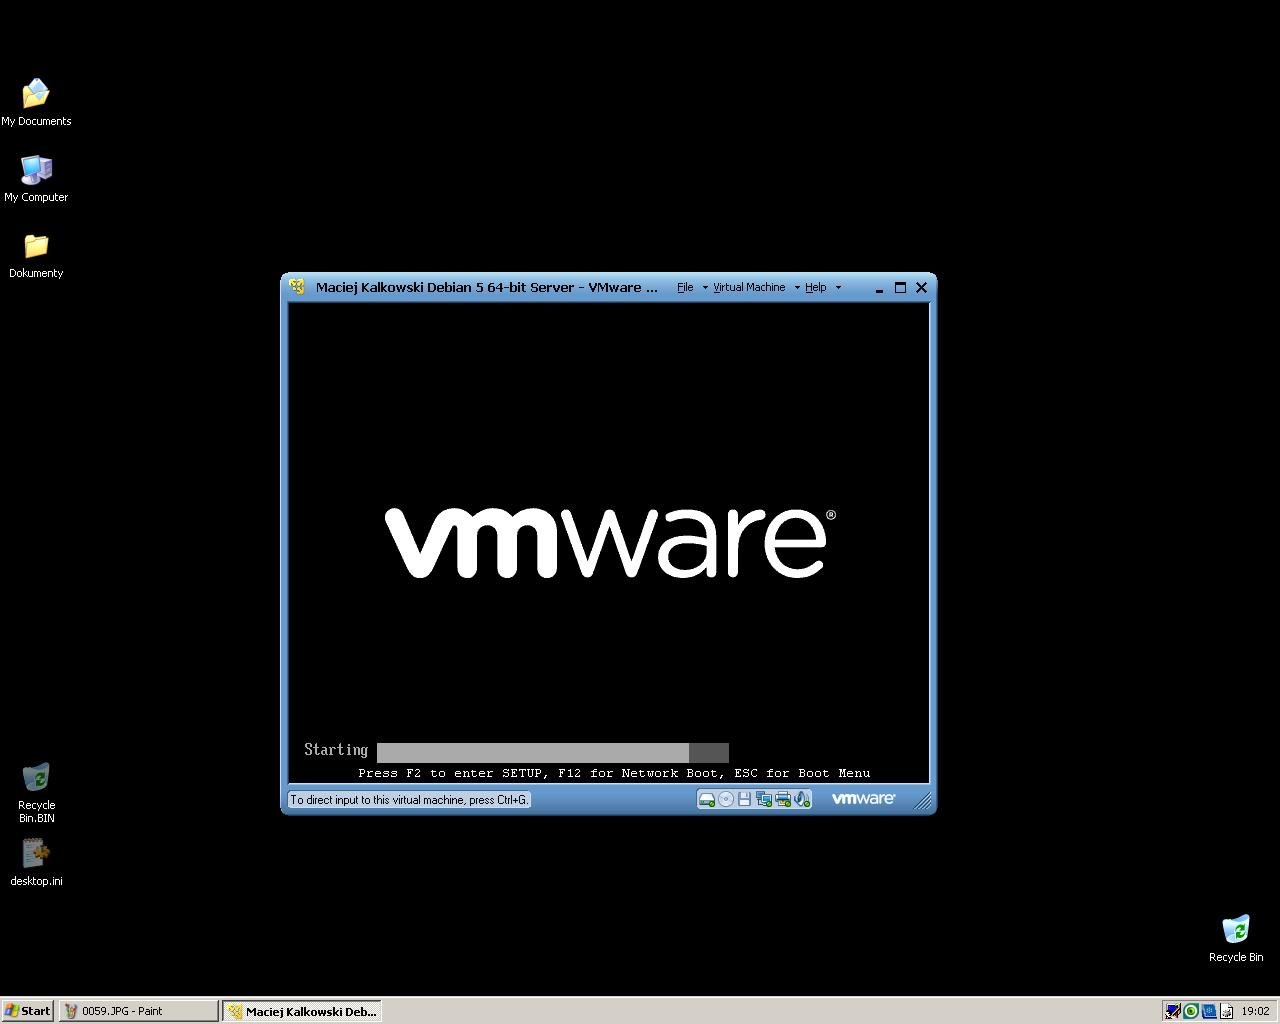Image resolution: width=1280 pixels, height=1024 pixels.
Task: Select the Recycle Bin.BIN desktop icon
Action: click(x=36, y=793)
